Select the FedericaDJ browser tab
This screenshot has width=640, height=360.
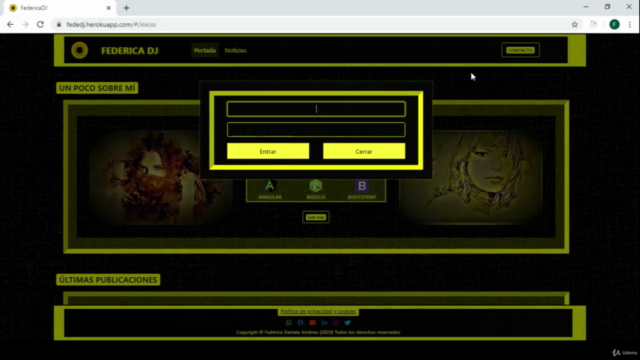(x=60, y=8)
